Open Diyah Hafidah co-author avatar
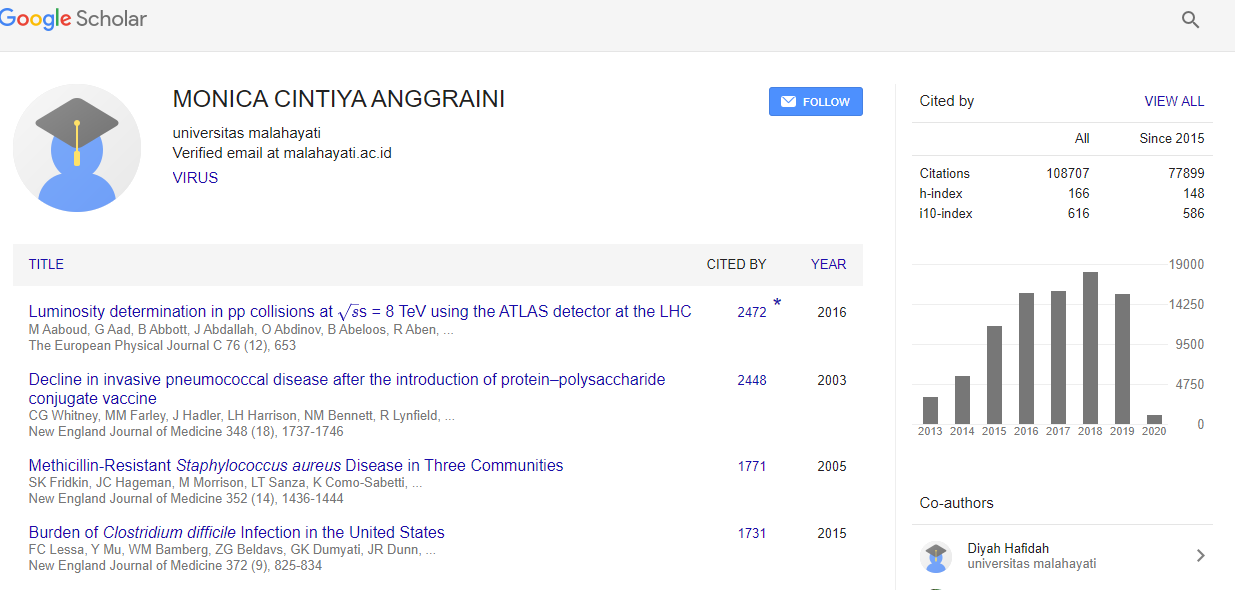Screen dimensions: 1235x590 pyautogui.click(x=936, y=557)
